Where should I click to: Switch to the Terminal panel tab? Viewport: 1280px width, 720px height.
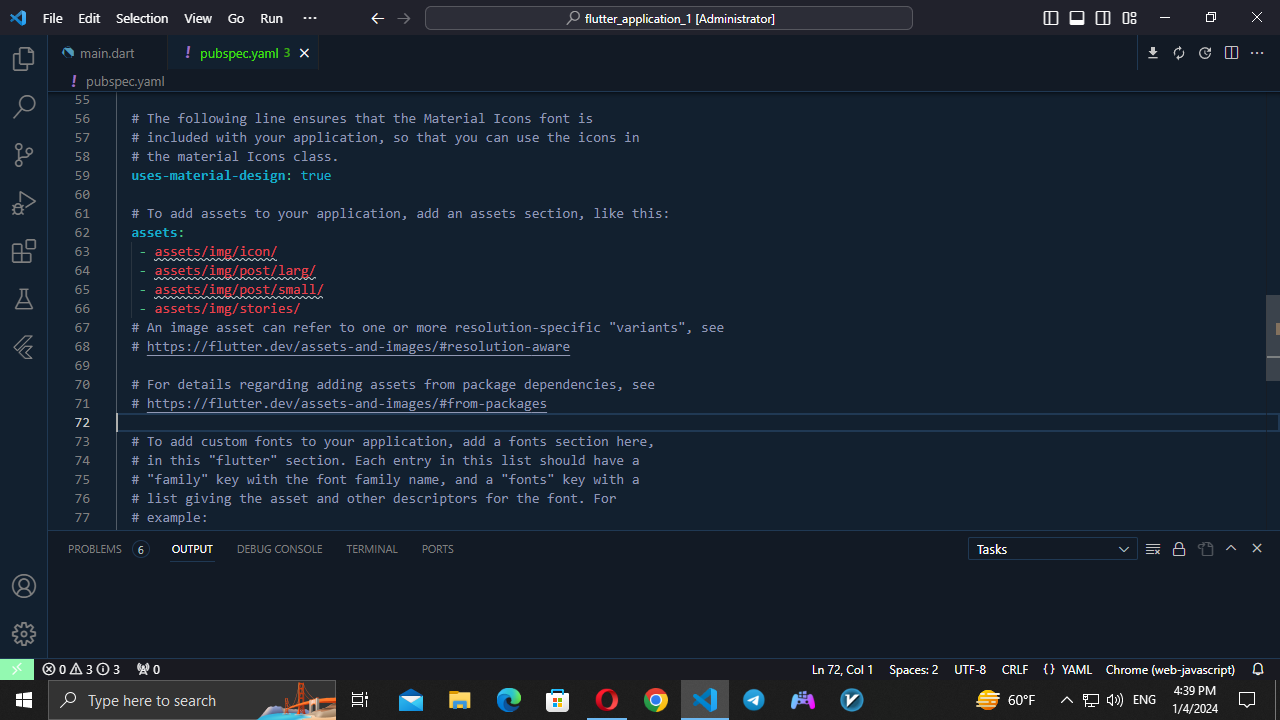[x=372, y=549]
